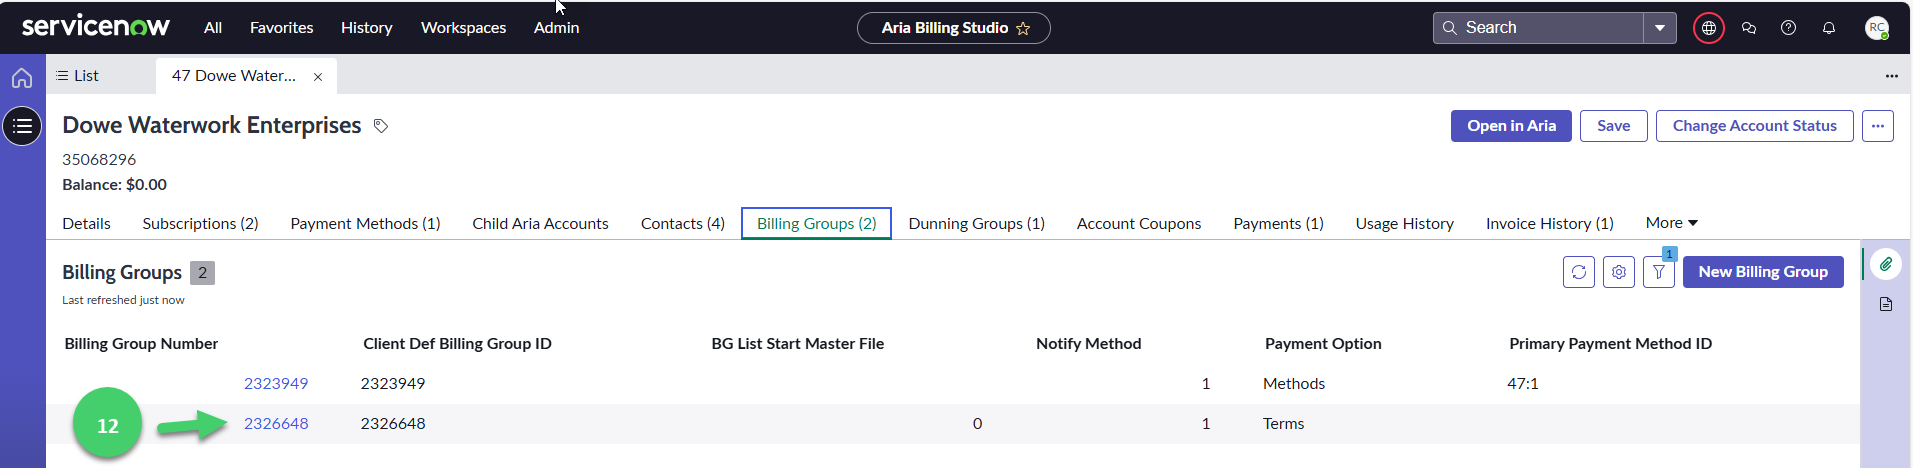This screenshot has height=468, width=1913.
Task: Open the help question mark icon
Action: (x=1789, y=28)
